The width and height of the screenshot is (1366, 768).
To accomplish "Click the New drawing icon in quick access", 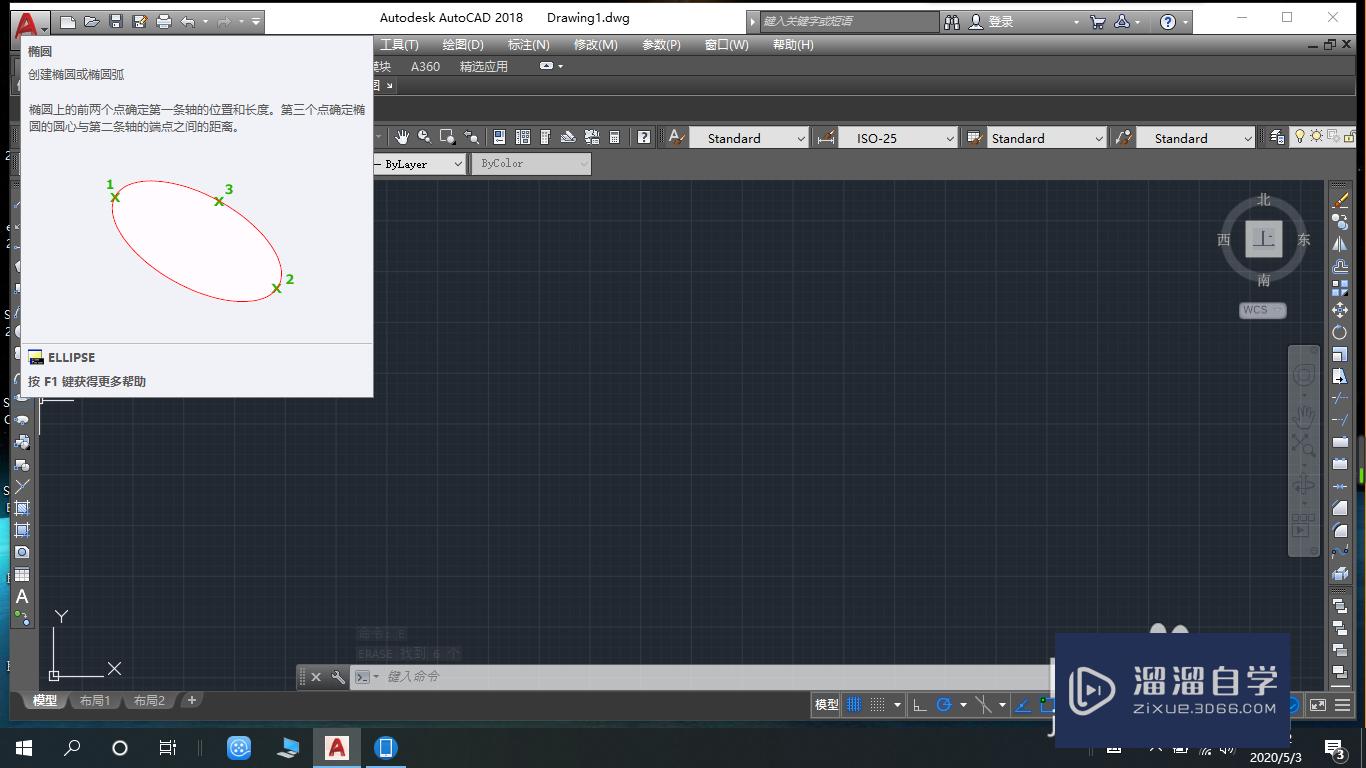I will point(68,21).
